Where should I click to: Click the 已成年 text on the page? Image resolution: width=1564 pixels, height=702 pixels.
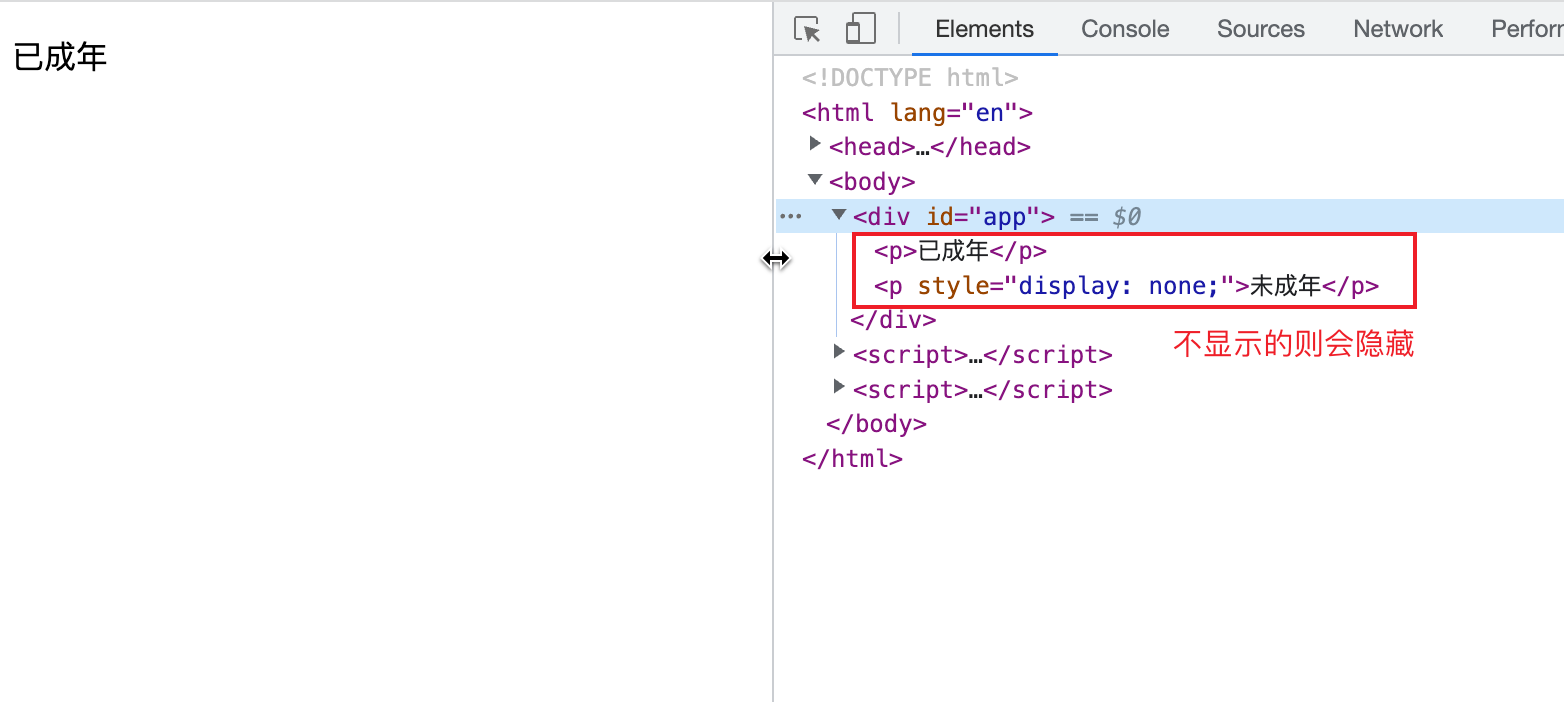60,57
